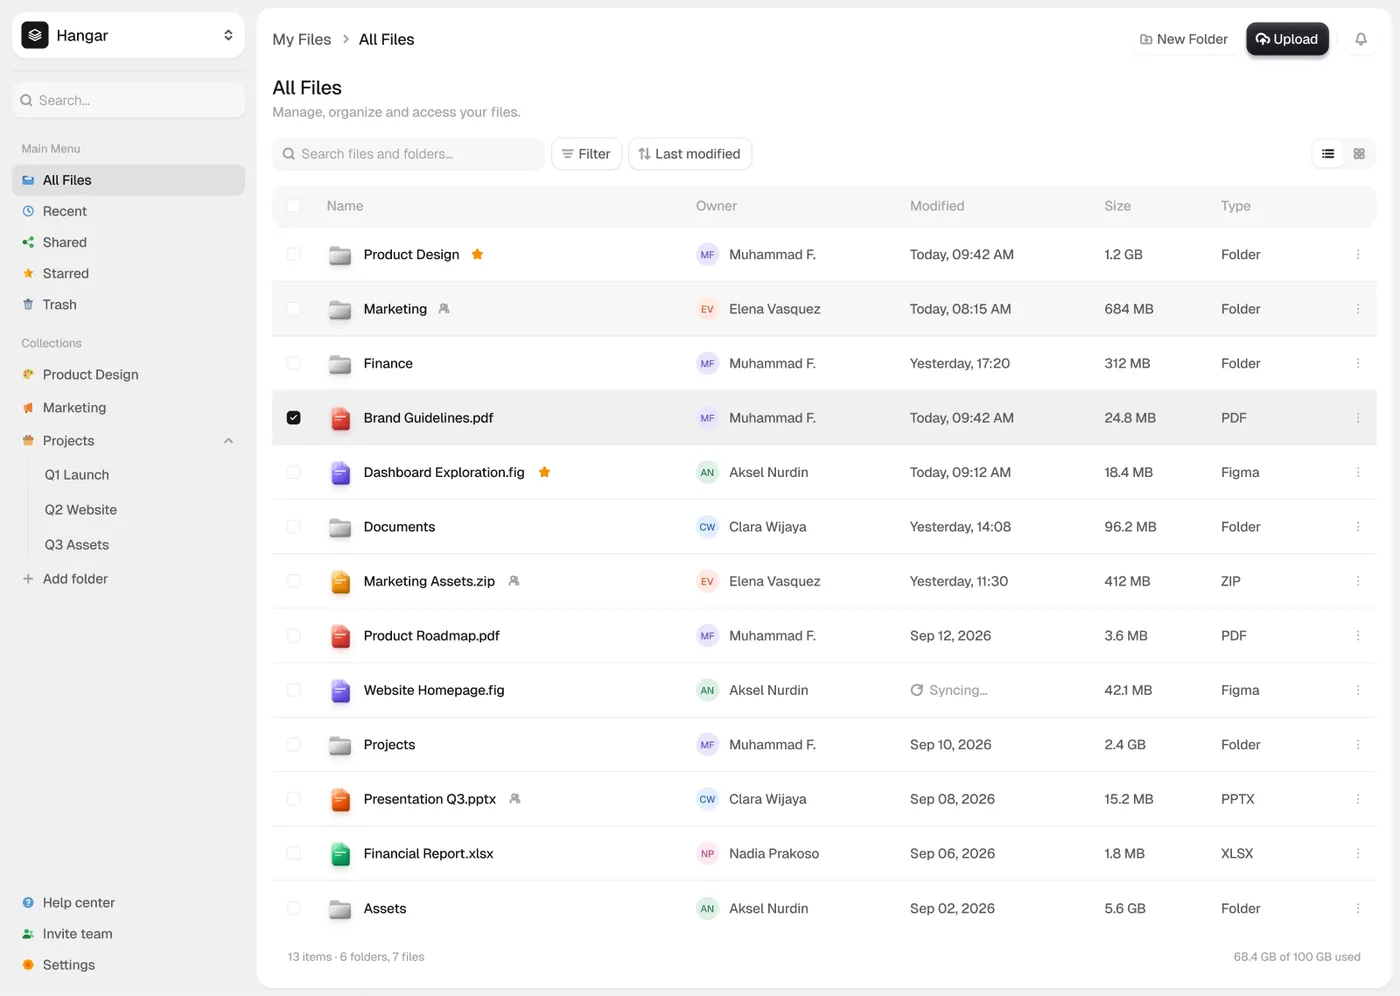The image size is (1400, 996).
Task: Create a New Folder
Action: pyautogui.click(x=1183, y=39)
